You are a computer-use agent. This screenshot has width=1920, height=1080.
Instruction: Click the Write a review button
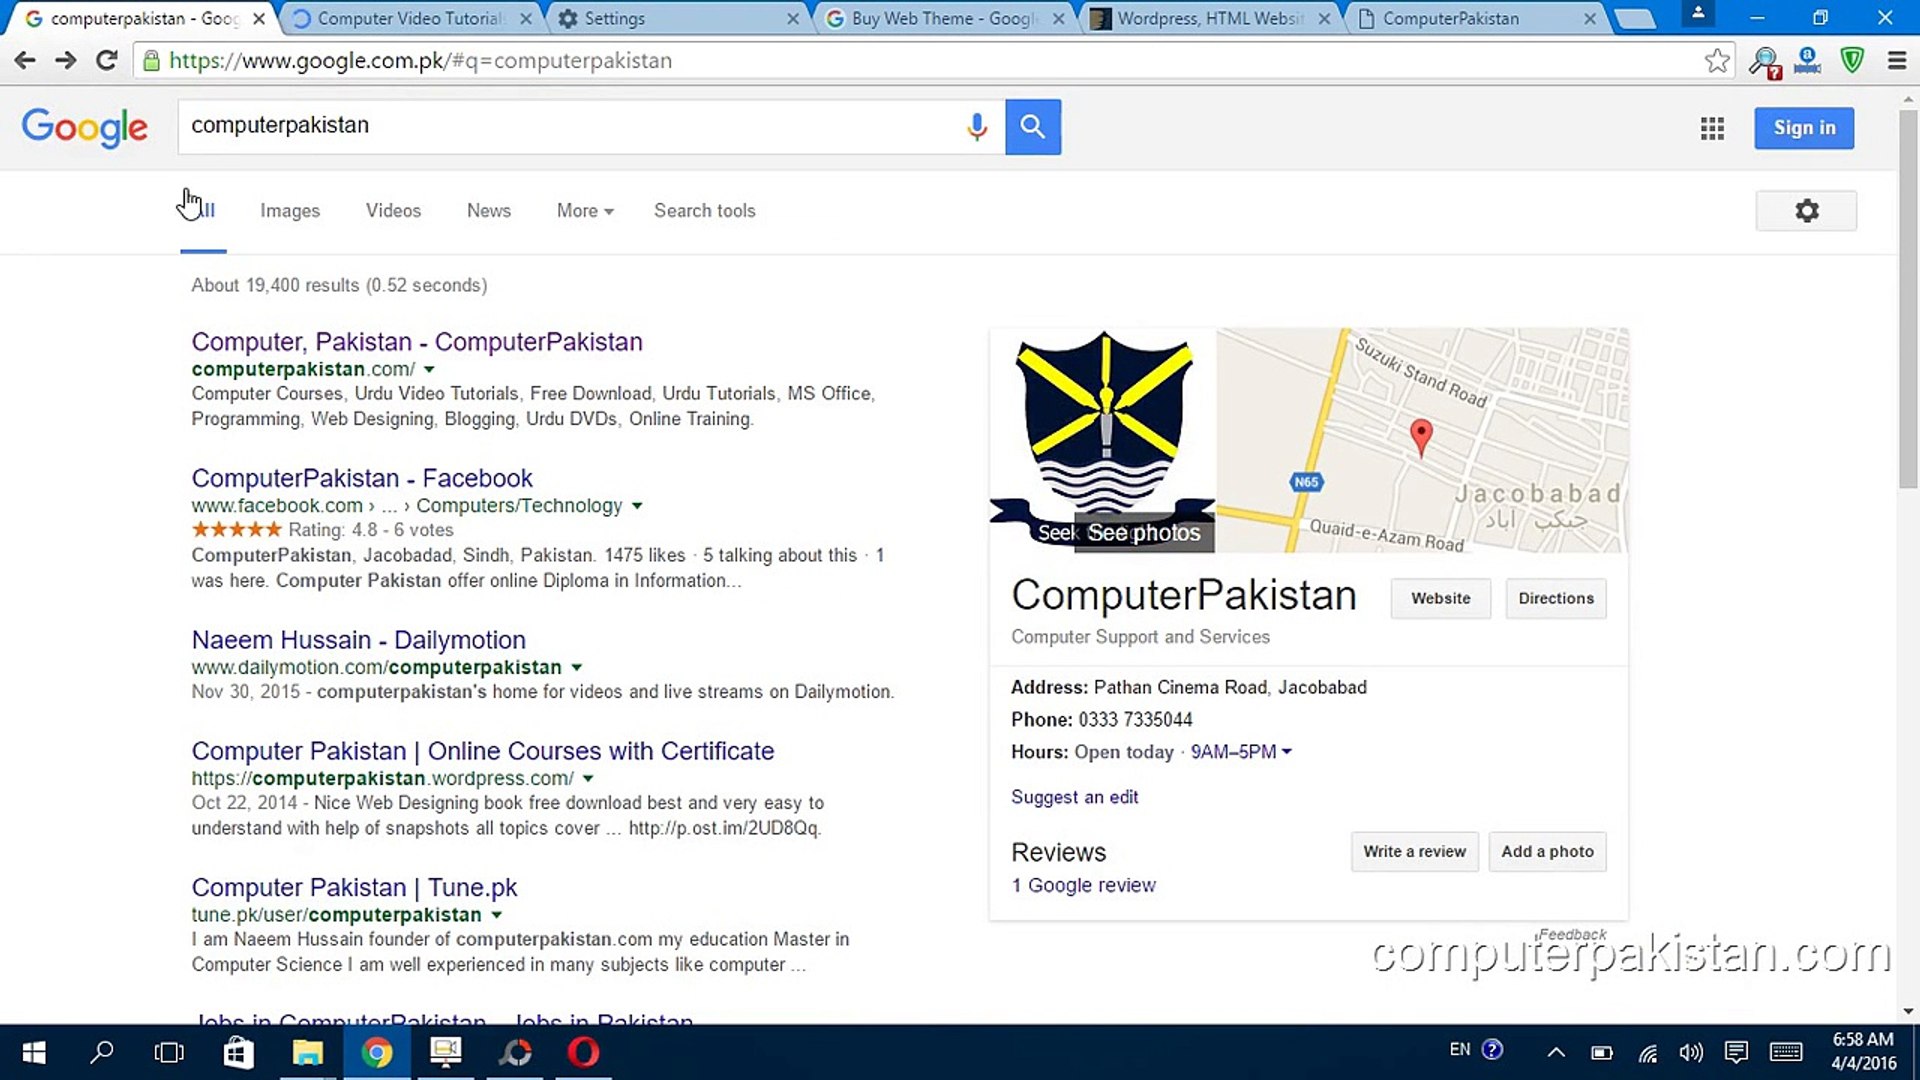pos(1415,852)
